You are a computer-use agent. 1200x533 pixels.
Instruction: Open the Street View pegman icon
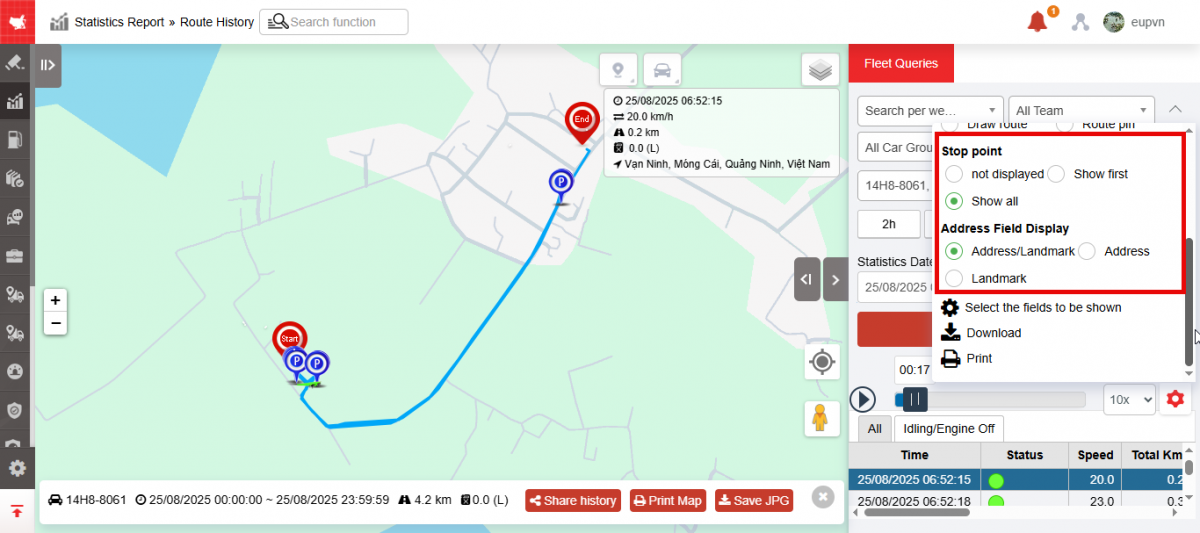coord(822,418)
